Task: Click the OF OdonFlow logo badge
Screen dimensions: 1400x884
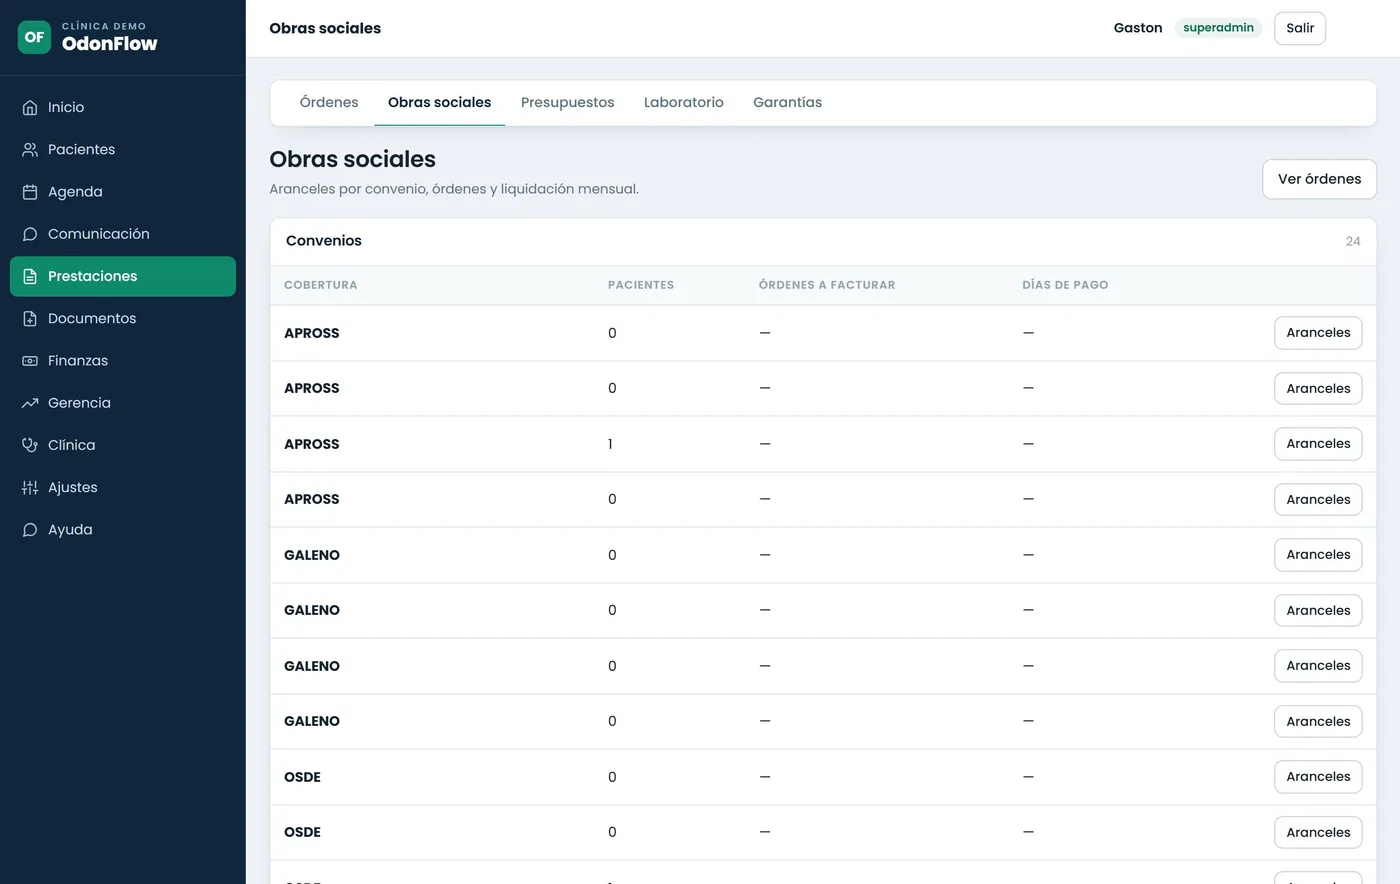Action: (x=34, y=37)
